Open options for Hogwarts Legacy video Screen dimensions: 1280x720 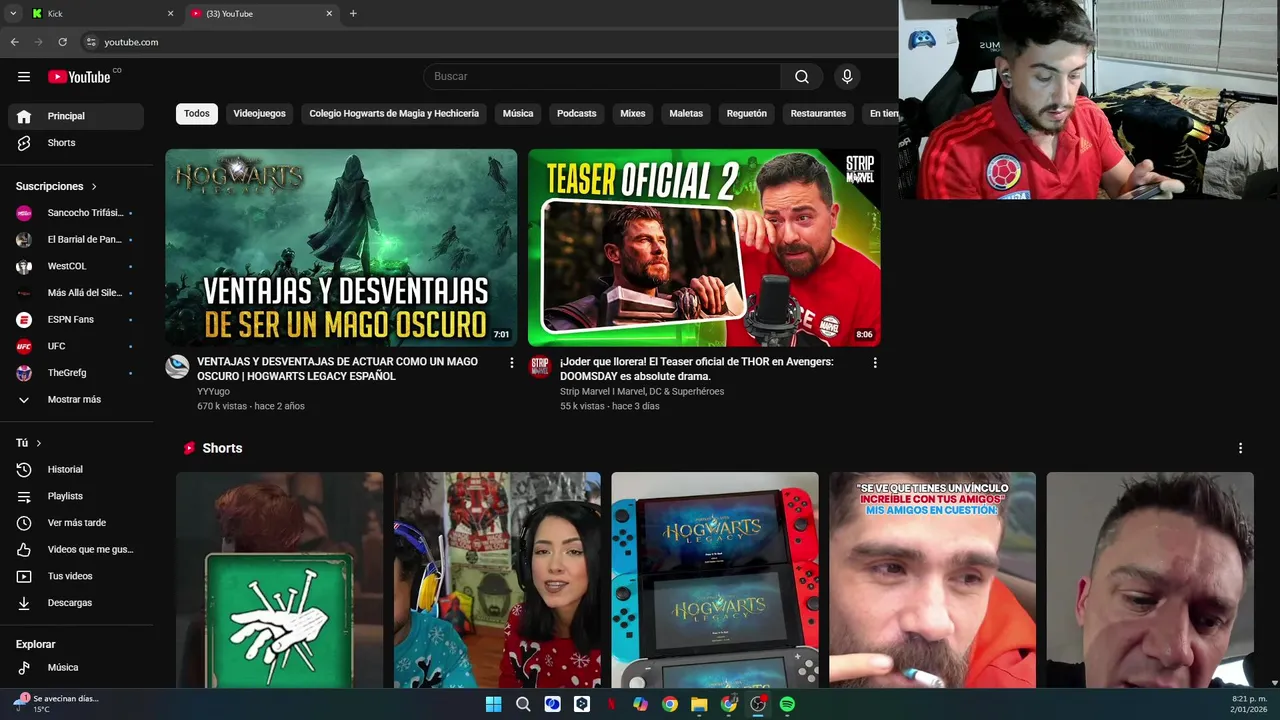(512, 363)
